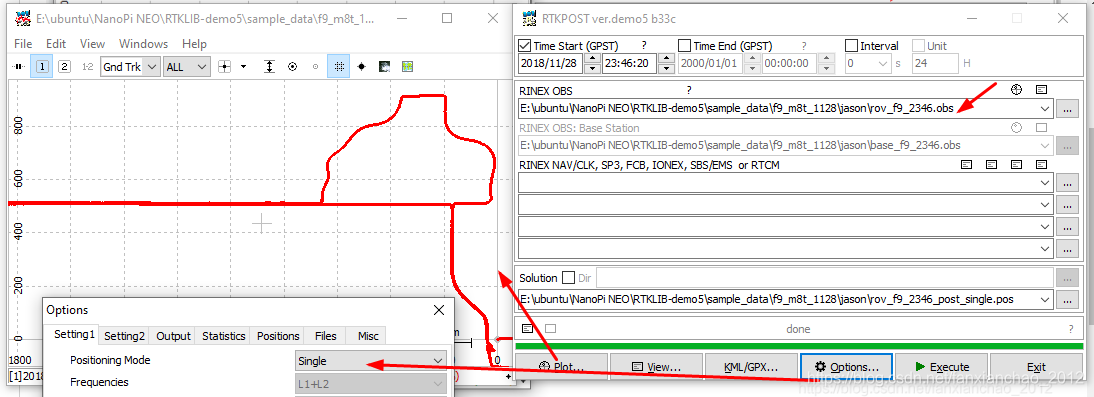Click the fit vertical range icon

point(270,67)
